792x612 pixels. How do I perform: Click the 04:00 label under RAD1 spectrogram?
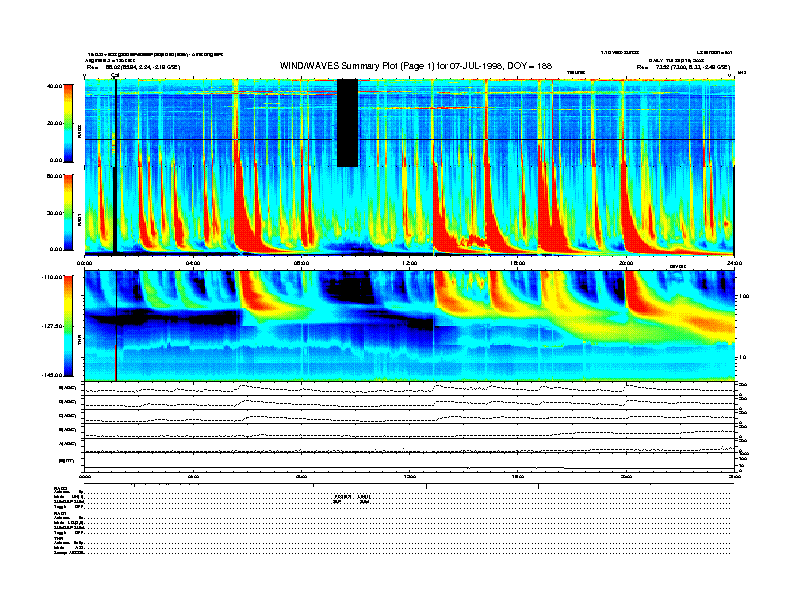click(192, 263)
